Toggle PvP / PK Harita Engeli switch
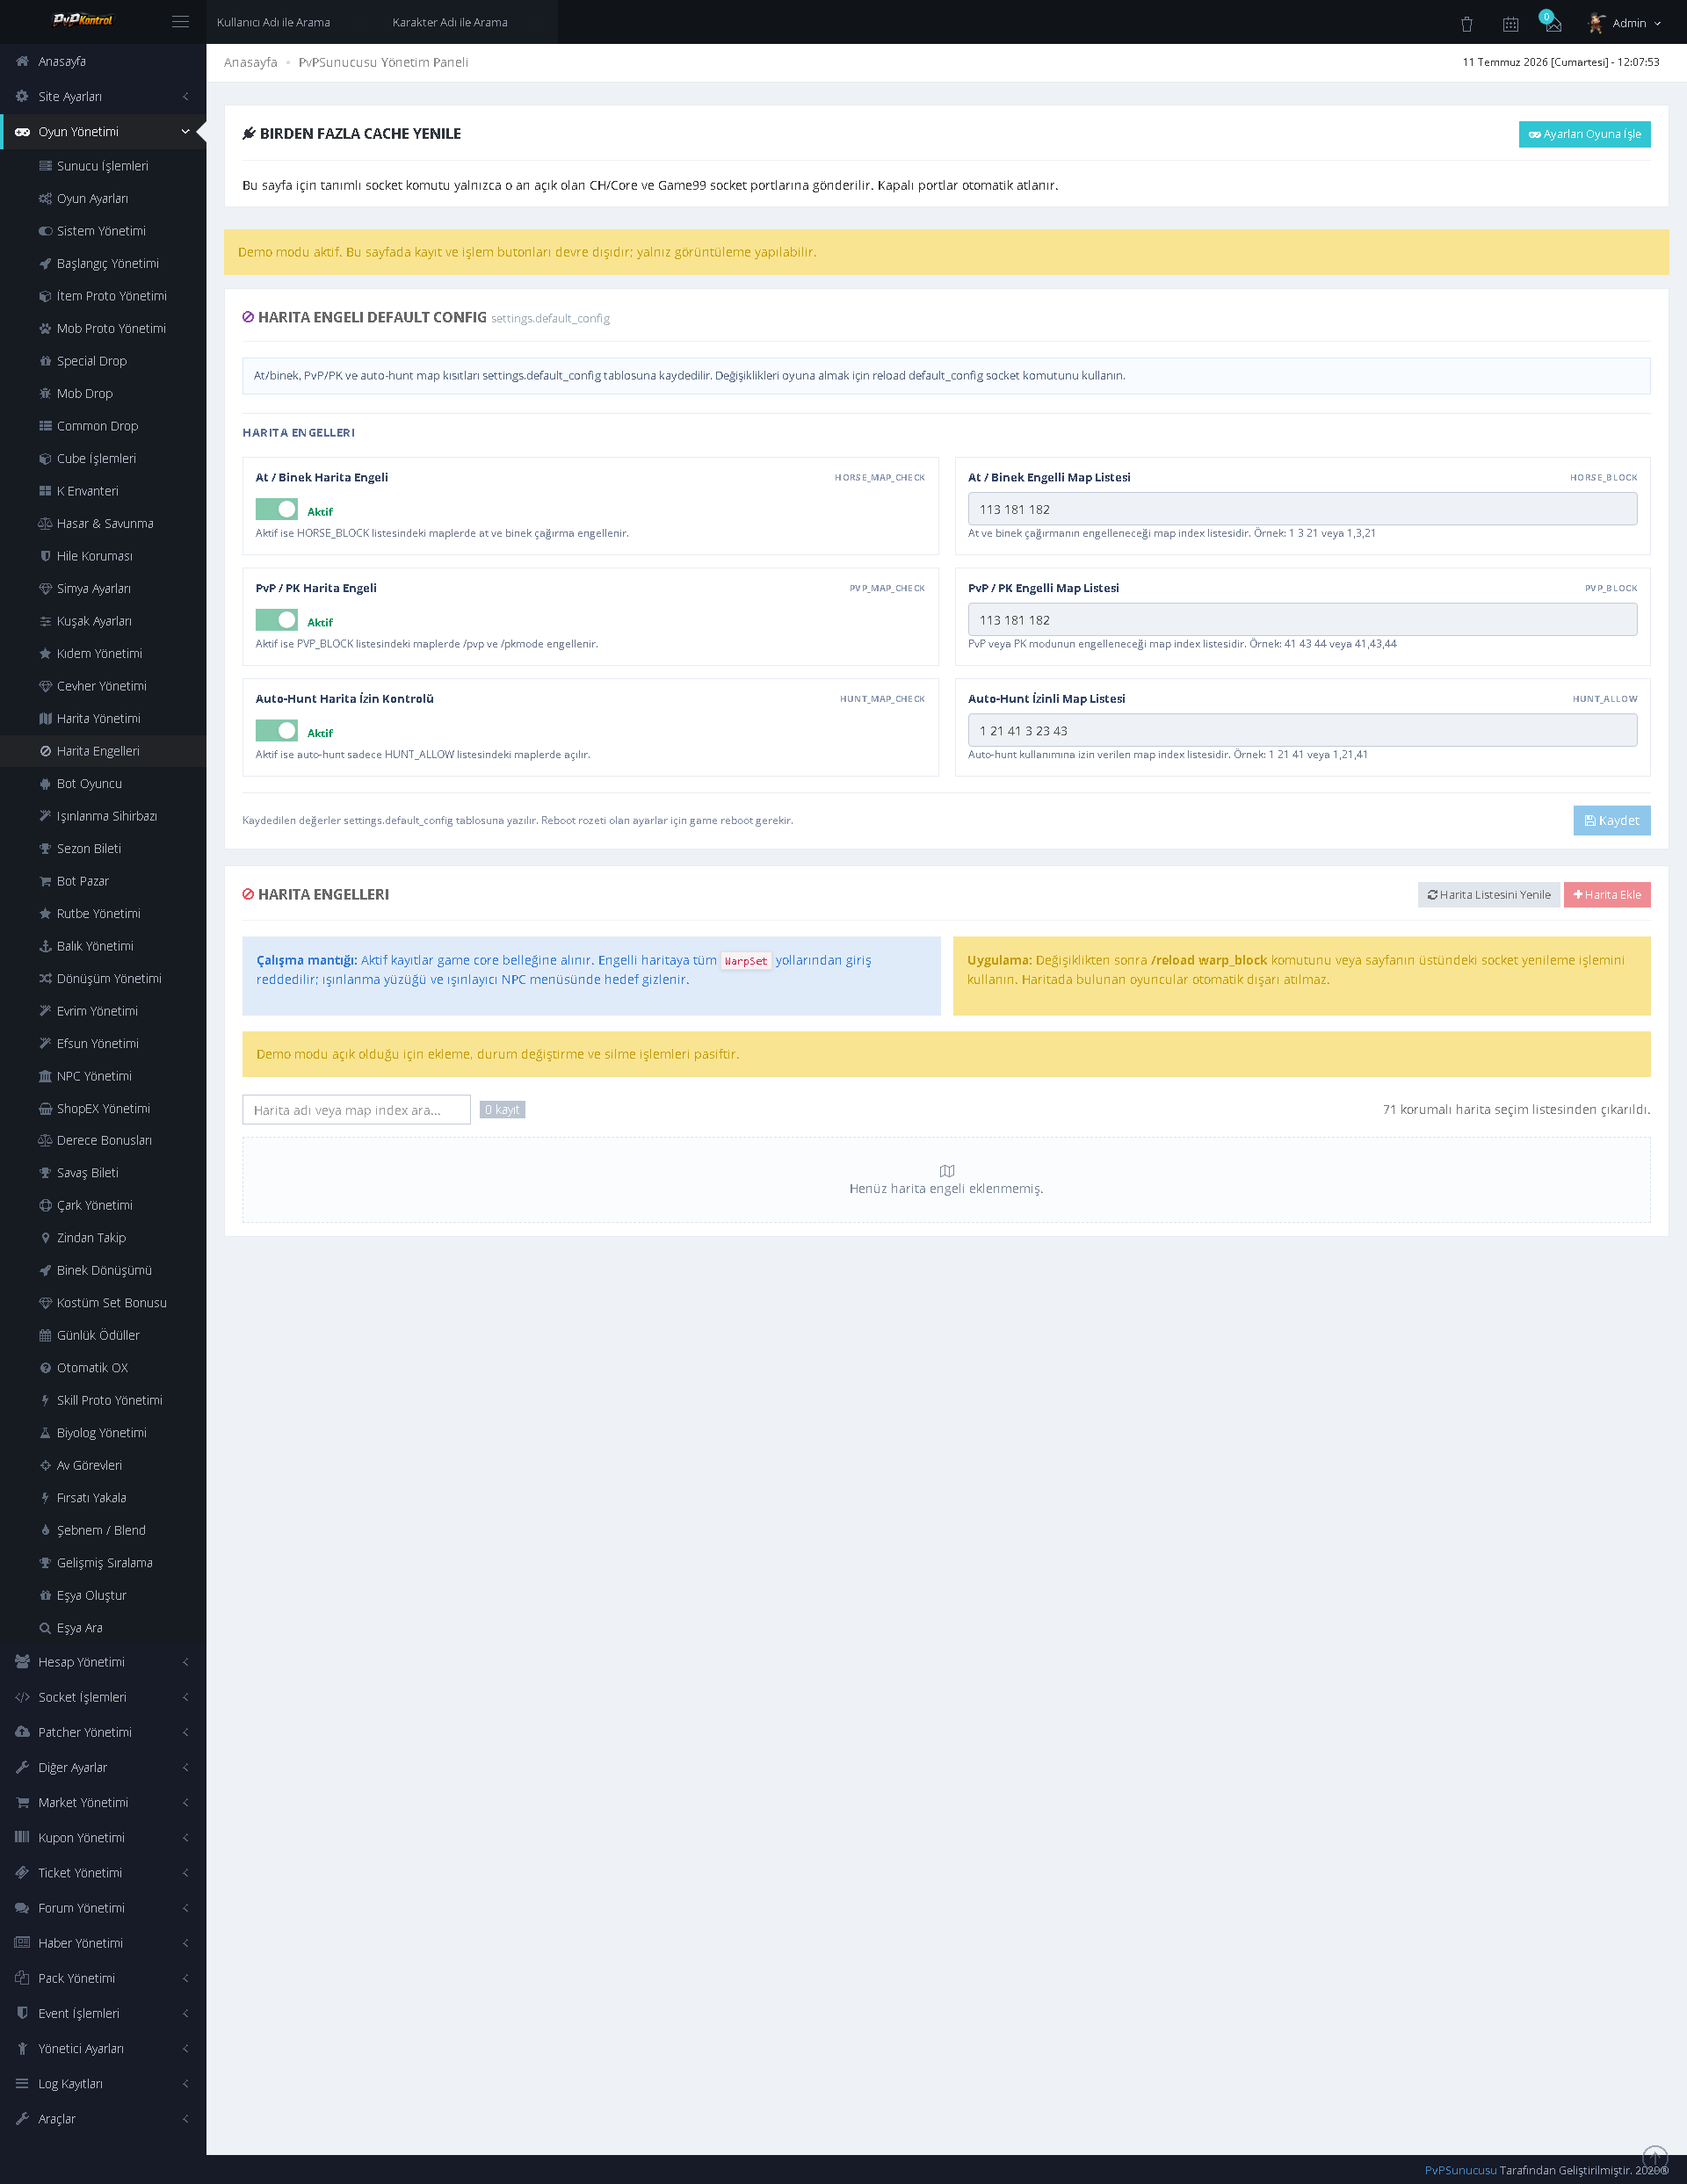Screen dimensions: 1687x2184 (276, 620)
